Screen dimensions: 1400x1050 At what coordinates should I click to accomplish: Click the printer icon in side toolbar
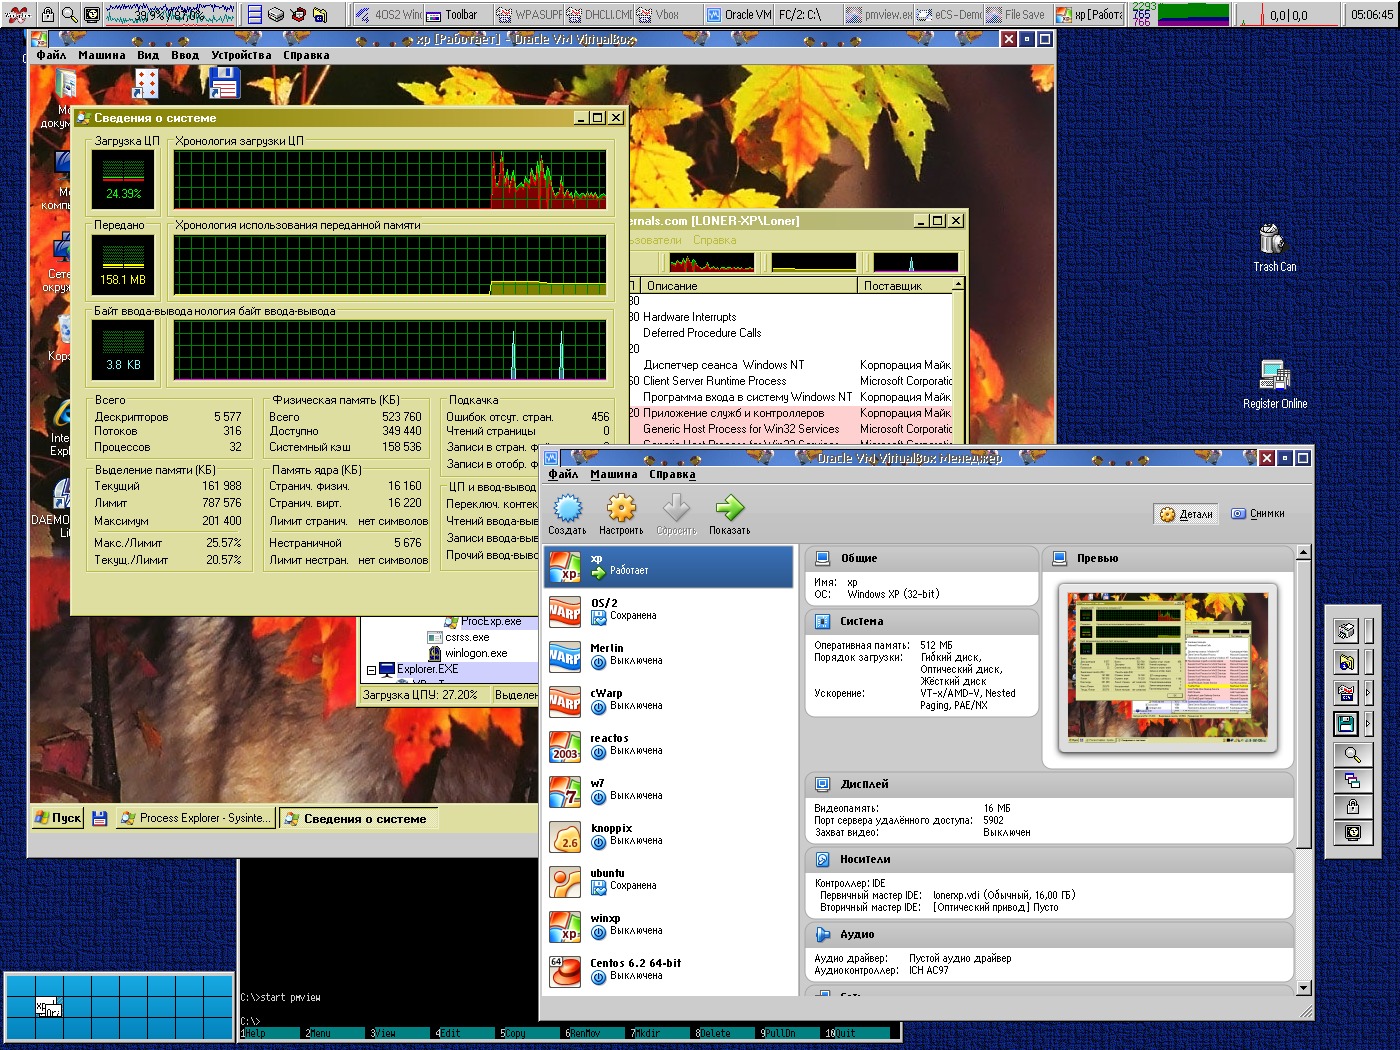pyautogui.click(x=1346, y=630)
